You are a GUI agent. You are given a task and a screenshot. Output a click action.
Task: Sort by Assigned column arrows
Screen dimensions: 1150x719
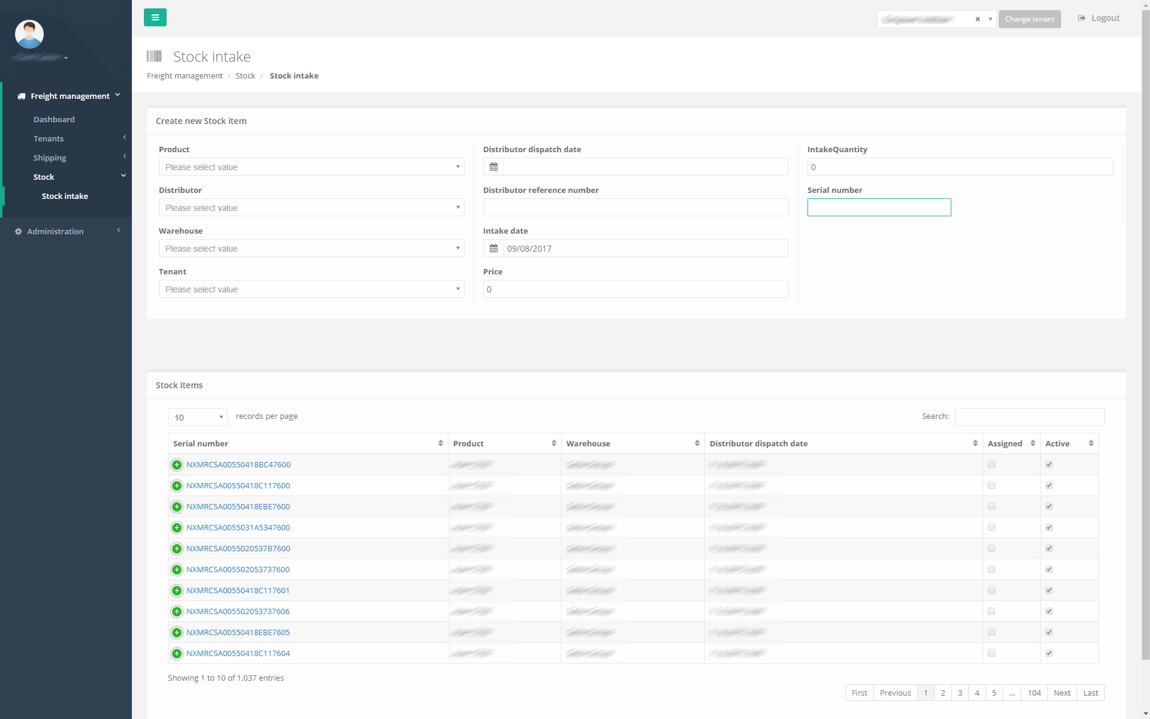tap(1033, 443)
